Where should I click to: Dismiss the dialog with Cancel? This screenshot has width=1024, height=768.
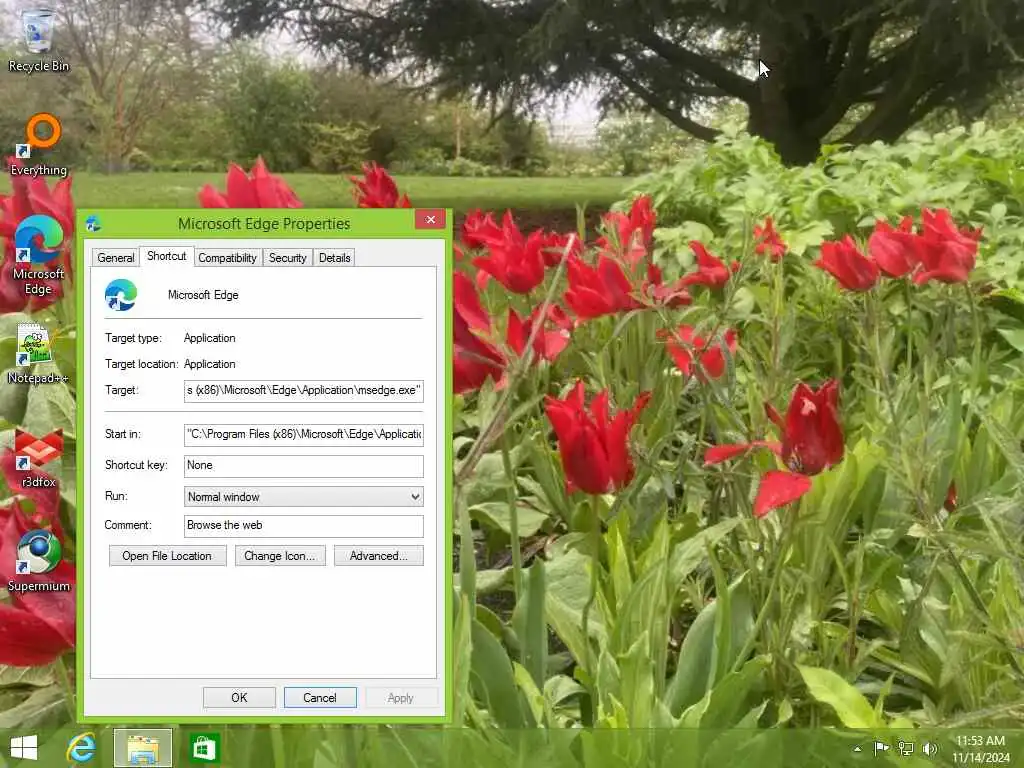click(x=320, y=697)
